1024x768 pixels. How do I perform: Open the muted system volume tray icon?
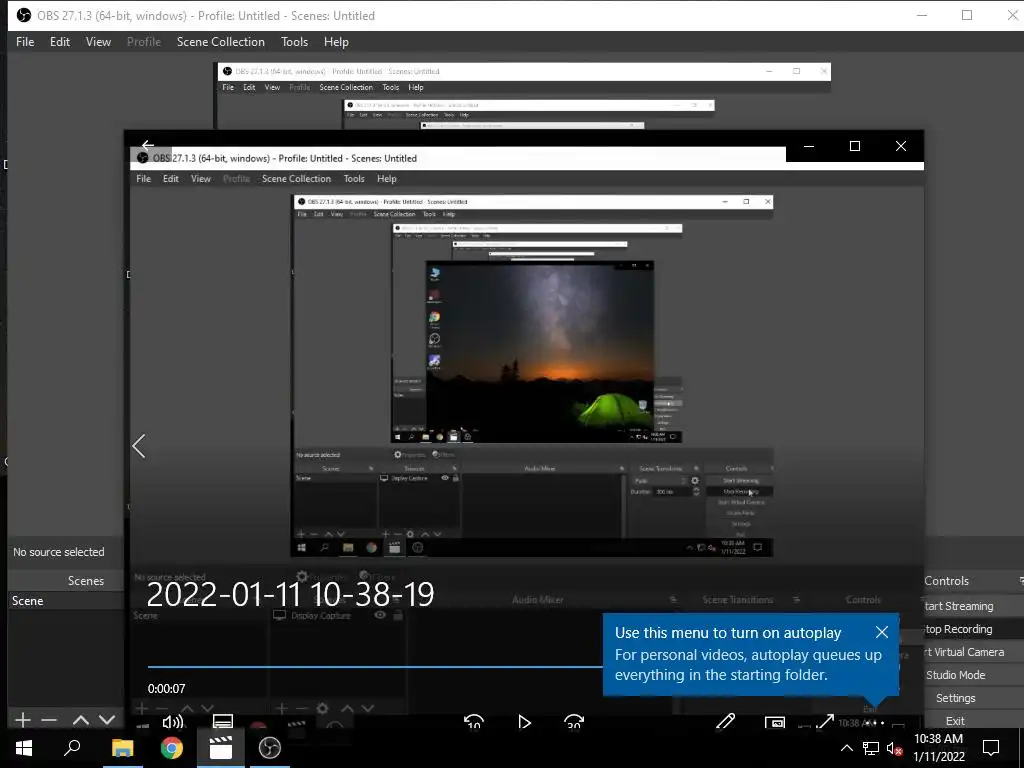point(894,748)
